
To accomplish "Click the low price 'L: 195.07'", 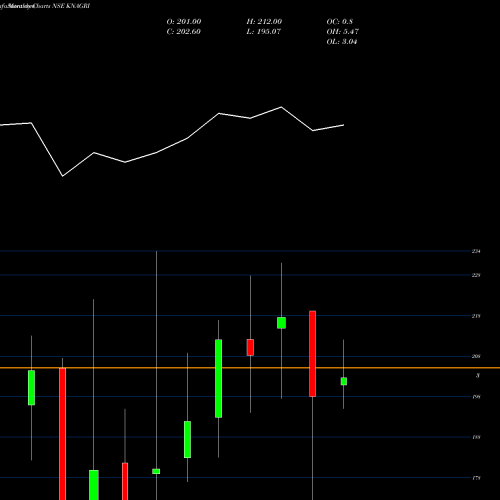I will tap(263, 32).
